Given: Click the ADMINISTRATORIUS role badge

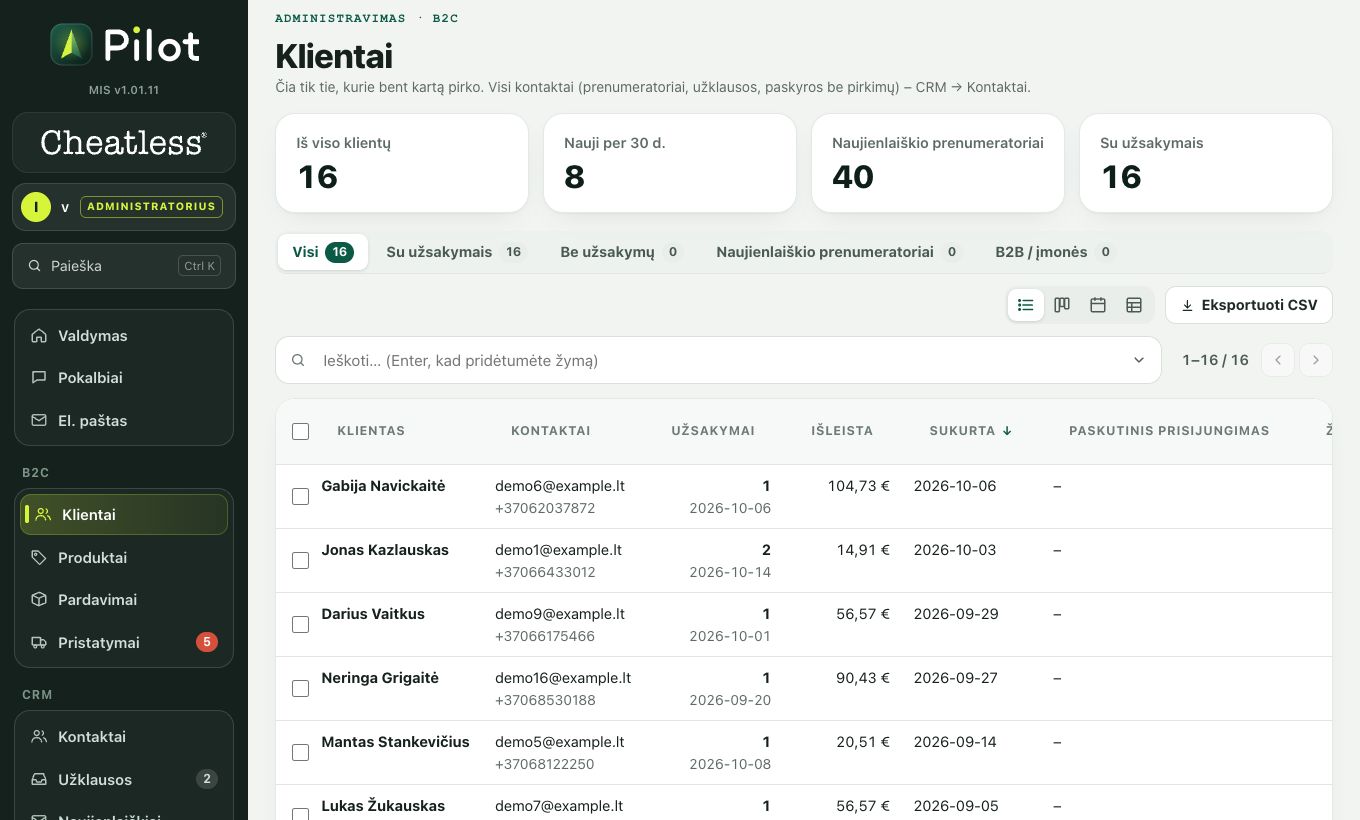Looking at the screenshot, I should pos(151,207).
